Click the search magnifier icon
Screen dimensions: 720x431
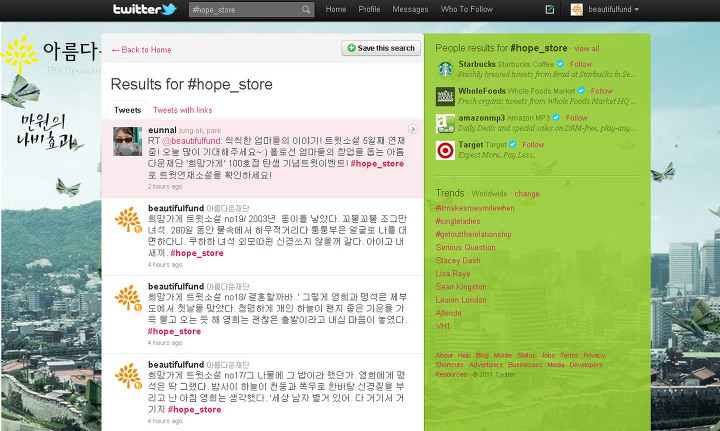pos(306,10)
